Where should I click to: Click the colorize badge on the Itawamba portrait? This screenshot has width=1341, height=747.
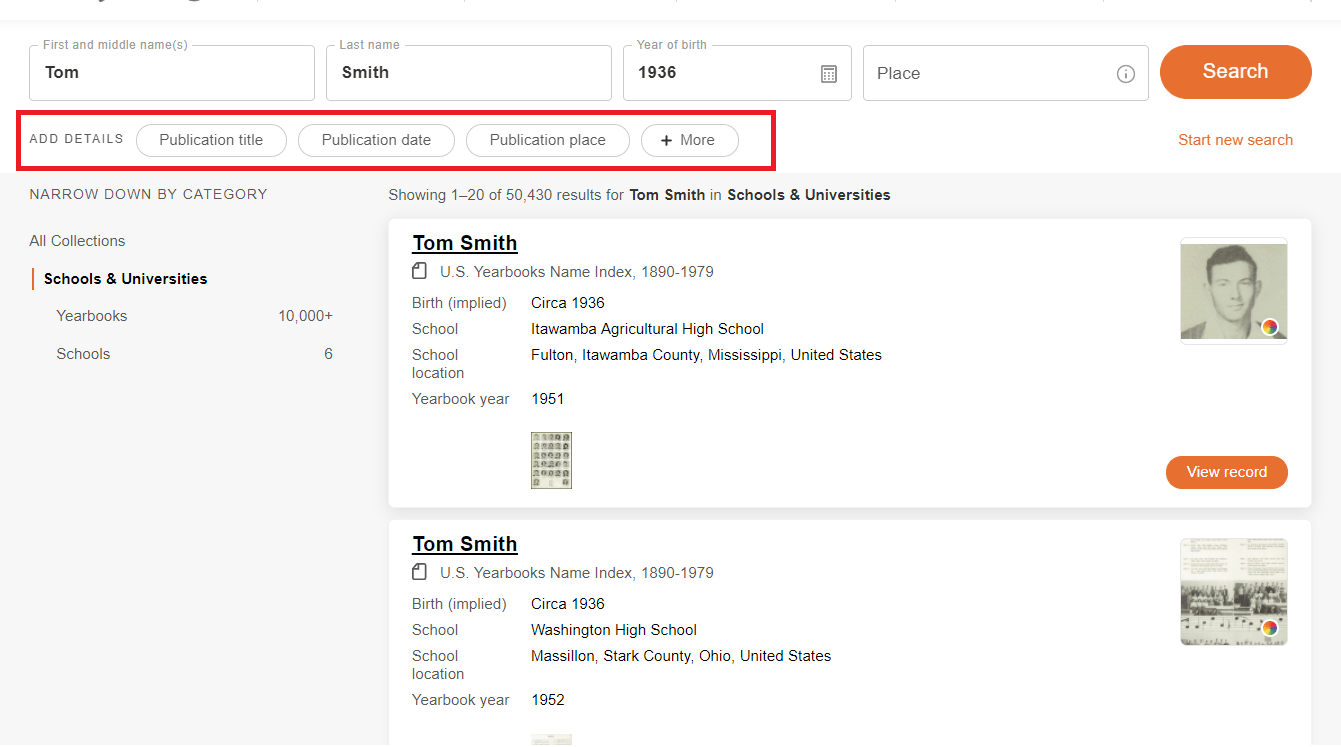(x=1269, y=327)
